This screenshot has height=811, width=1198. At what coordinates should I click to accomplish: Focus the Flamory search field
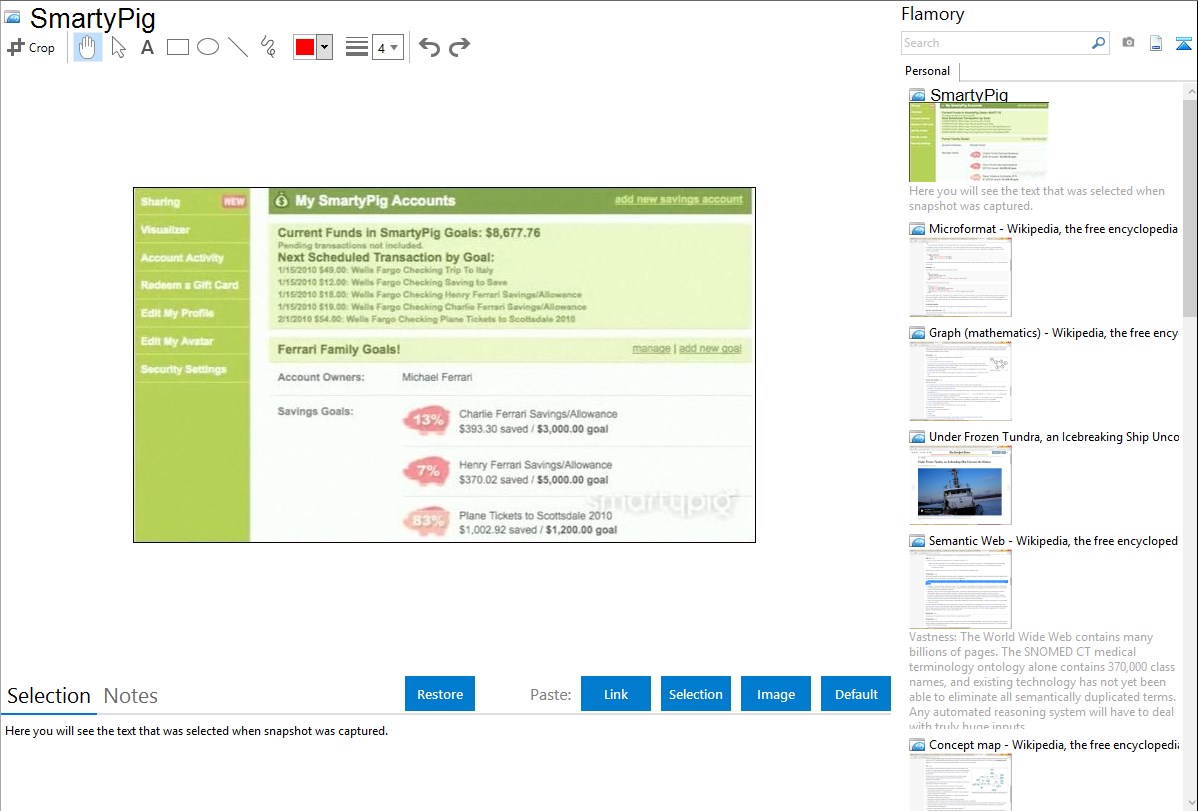[x=995, y=43]
